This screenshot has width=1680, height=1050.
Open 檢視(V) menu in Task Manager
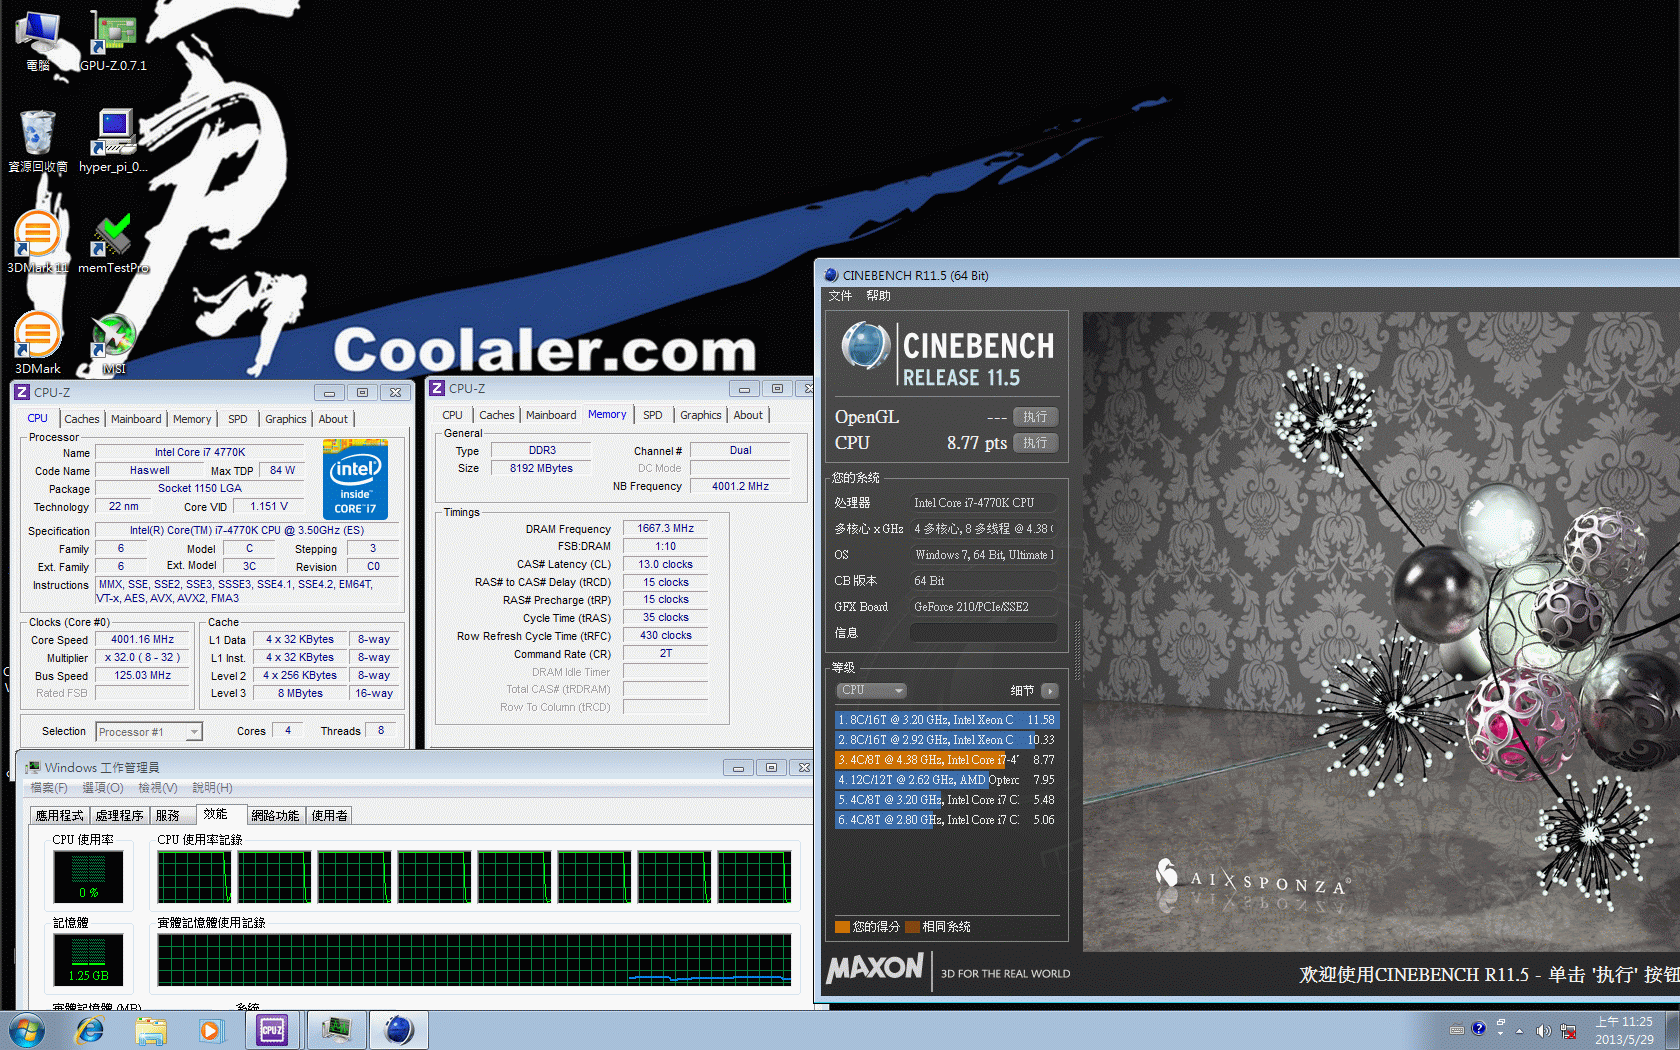click(x=158, y=788)
